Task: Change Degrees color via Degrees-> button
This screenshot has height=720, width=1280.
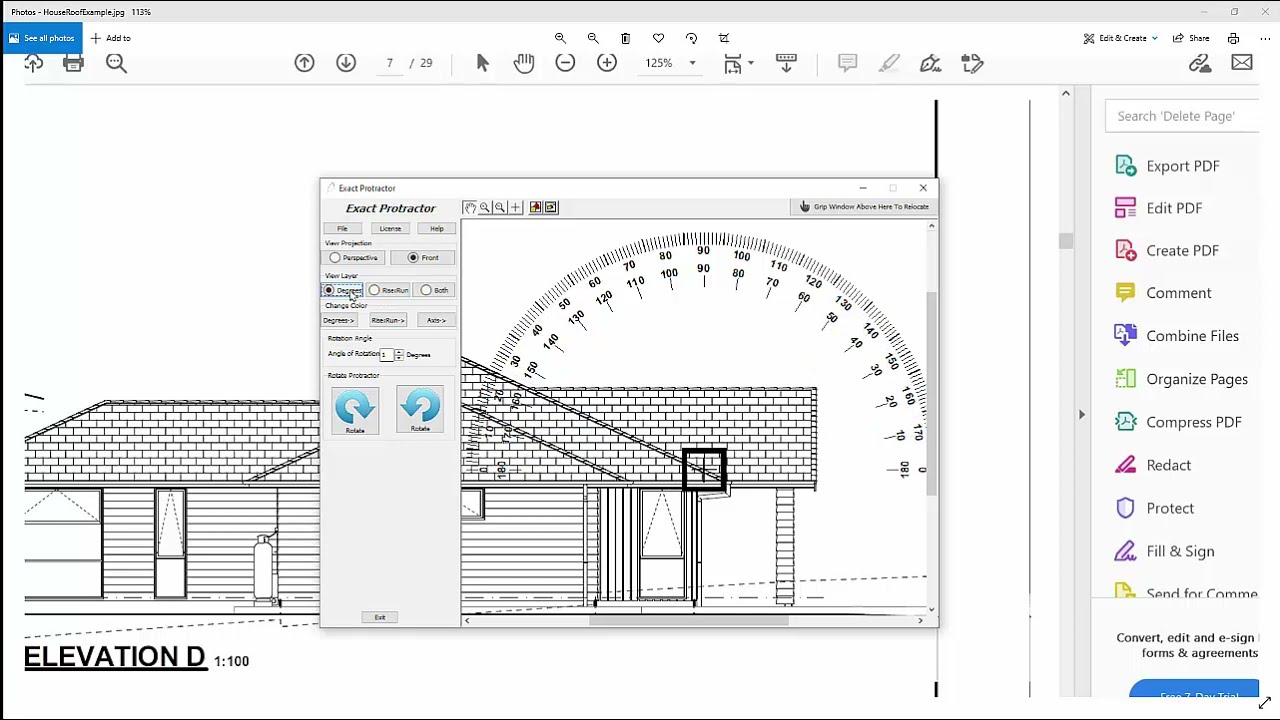Action: click(338, 320)
